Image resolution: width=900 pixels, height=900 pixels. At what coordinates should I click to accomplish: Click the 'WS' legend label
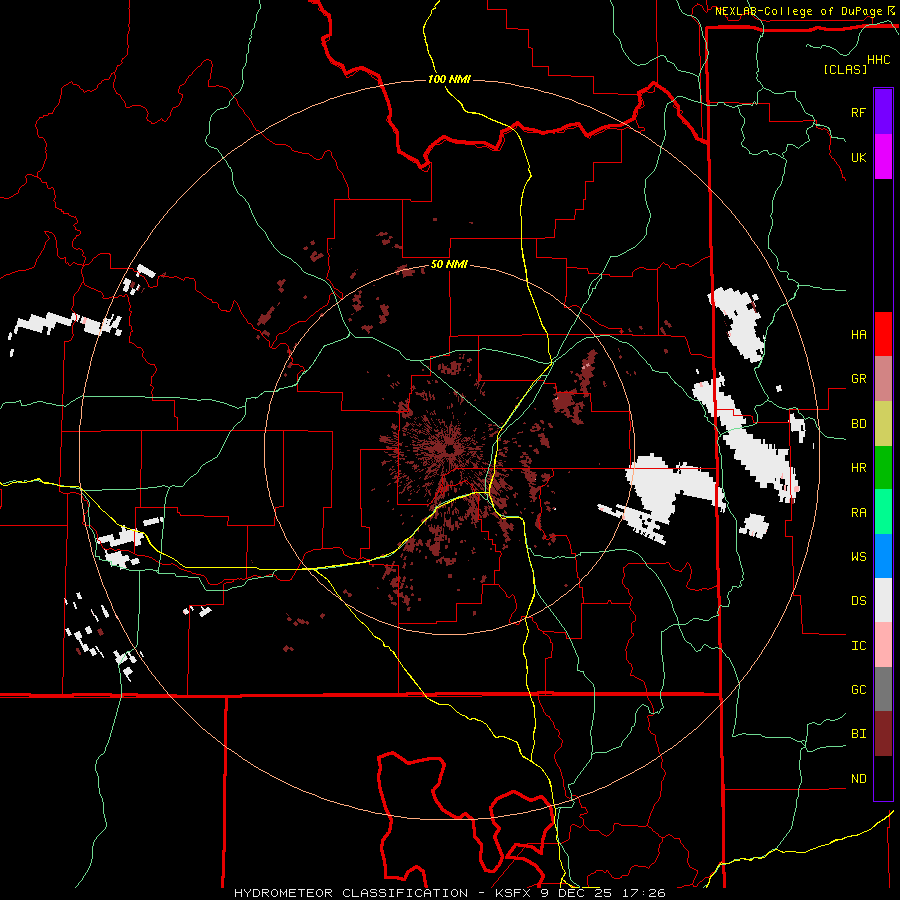pos(858,557)
